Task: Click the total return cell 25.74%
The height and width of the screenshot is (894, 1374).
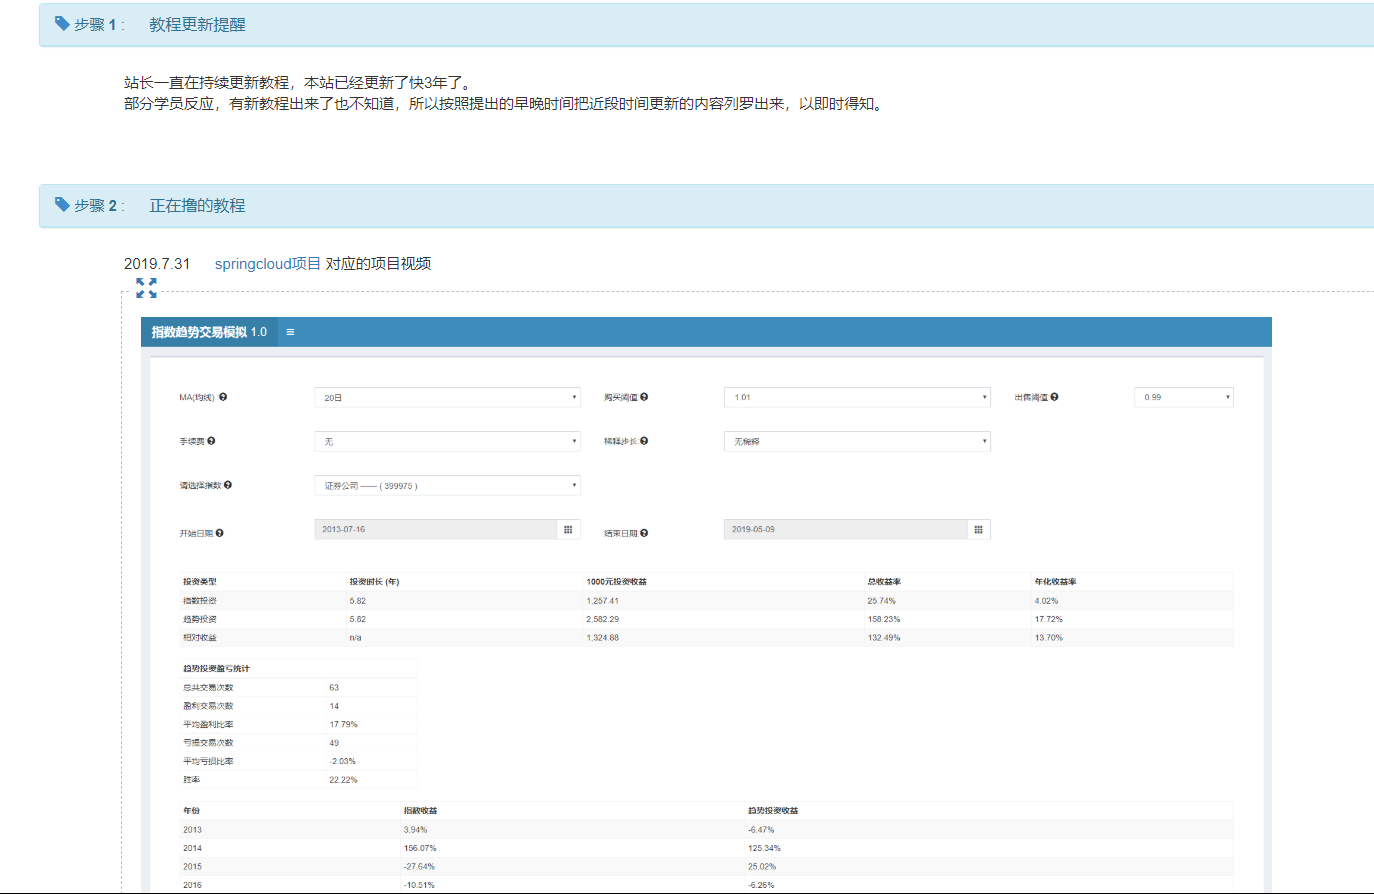Action: click(x=881, y=601)
